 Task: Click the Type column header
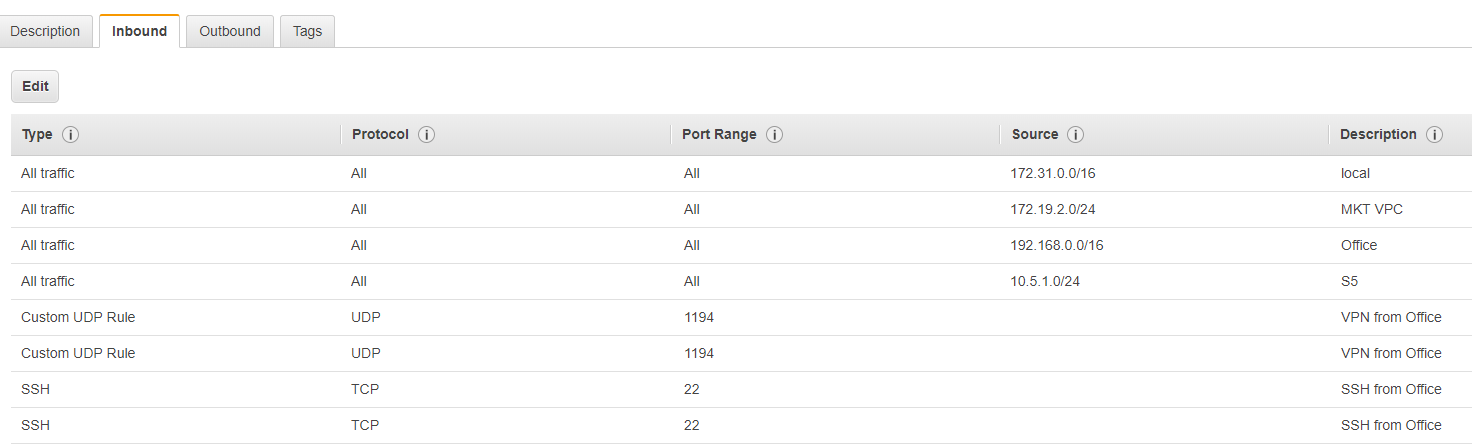(37, 135)
